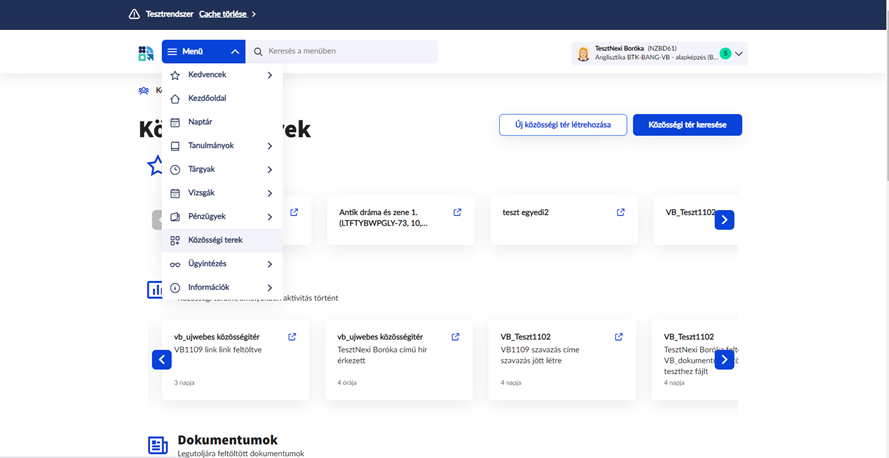Viewport: 889px width, 458px height.
Task: Select Közösségi terek menu item
Action: (215, 240)
